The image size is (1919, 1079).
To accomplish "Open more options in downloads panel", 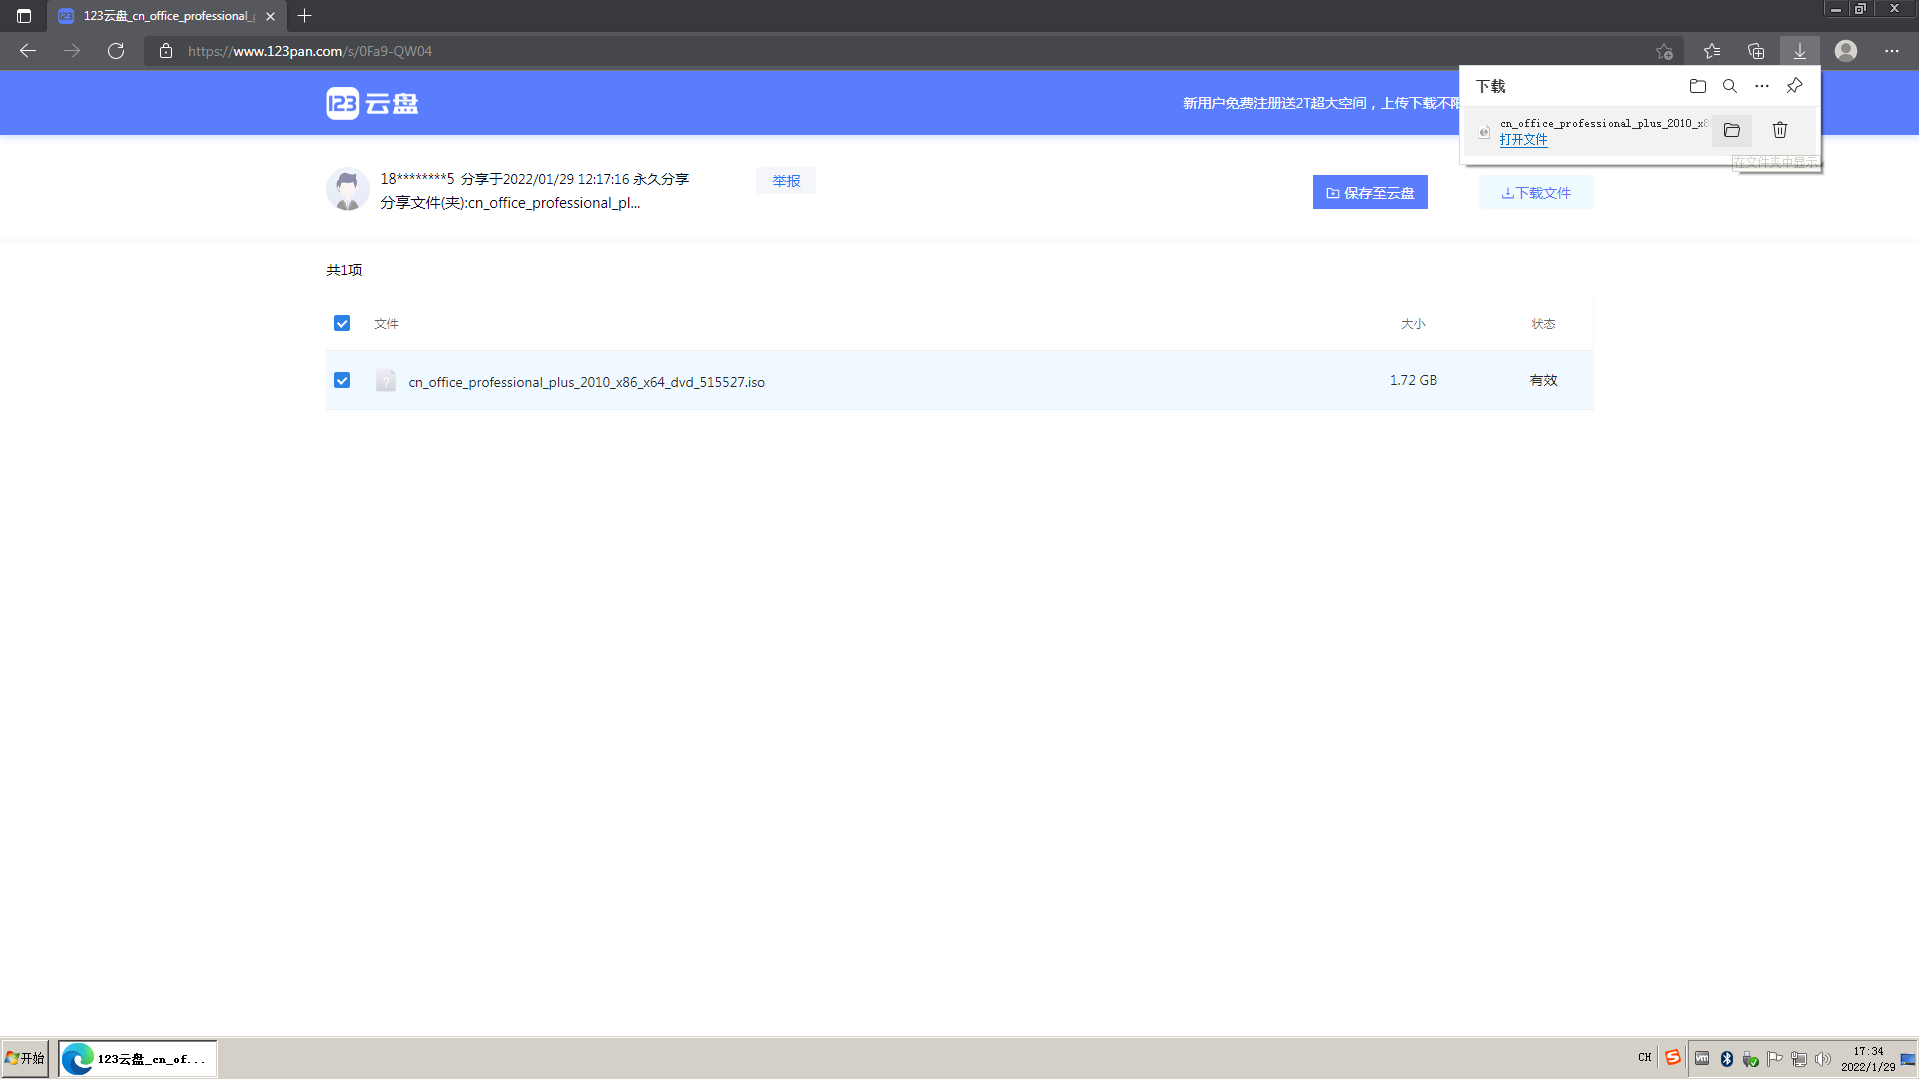I will point(1761,86).
